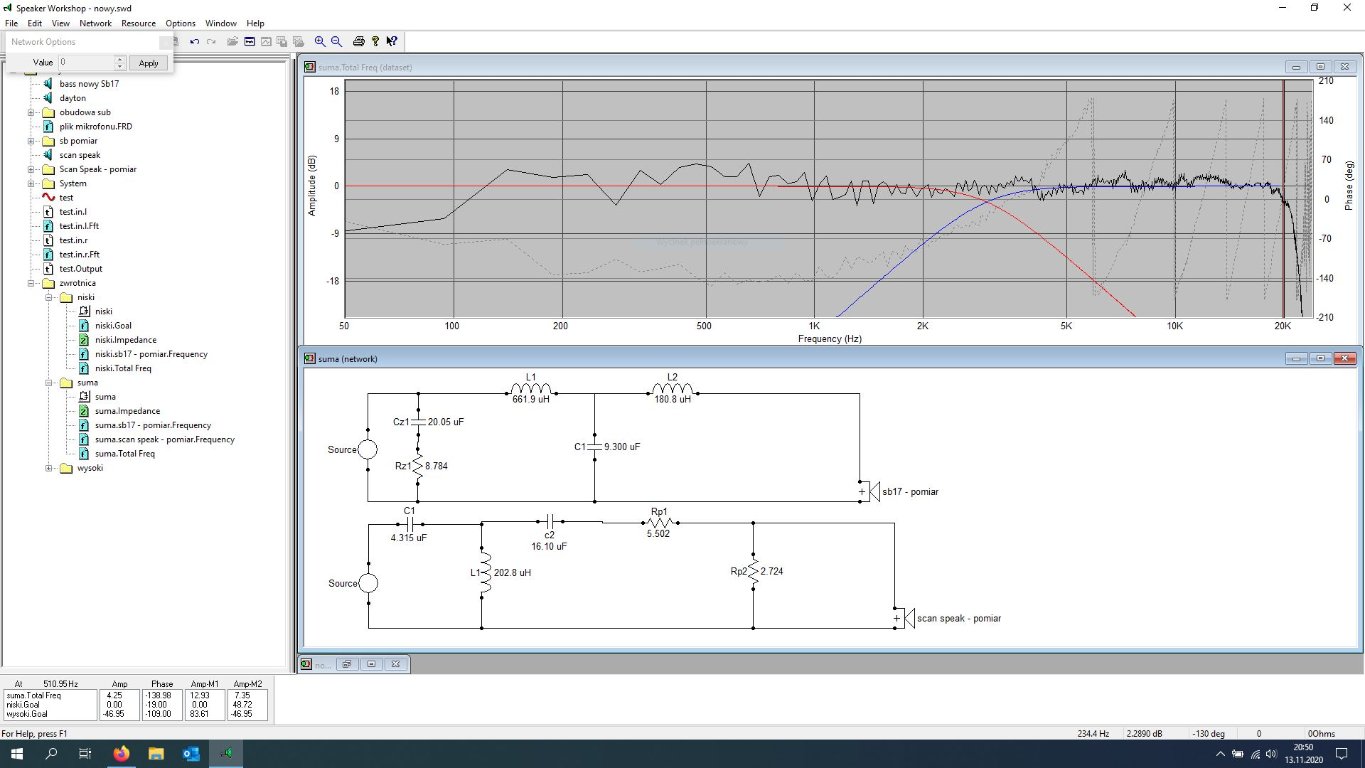Click the speaker icon beside scan speak
The height and width of the screenshot is (768, 1365).
(x=48, y=155)
